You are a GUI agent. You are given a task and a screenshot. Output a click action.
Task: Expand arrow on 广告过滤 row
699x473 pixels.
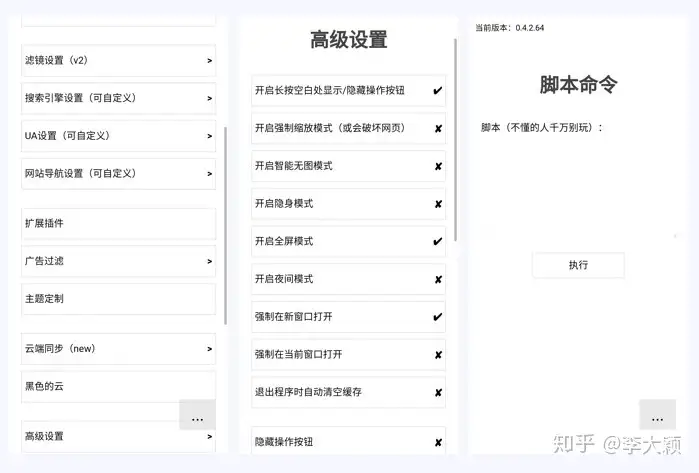[210, 261]
